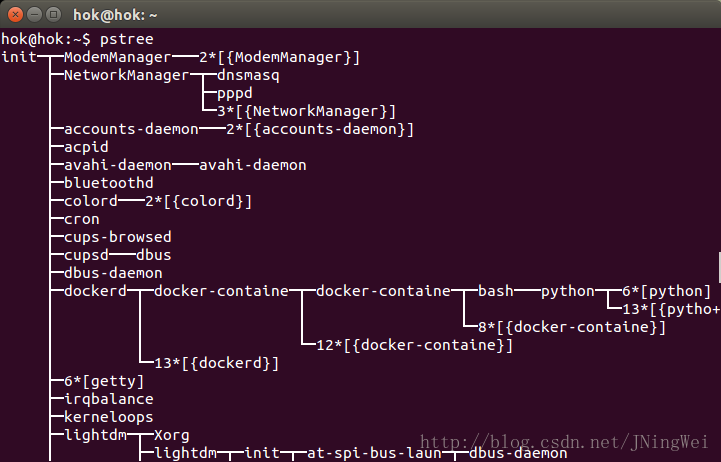Click the bluetoothd process entry
Viewport: 721px width, 462px height.
pos(108,183)
